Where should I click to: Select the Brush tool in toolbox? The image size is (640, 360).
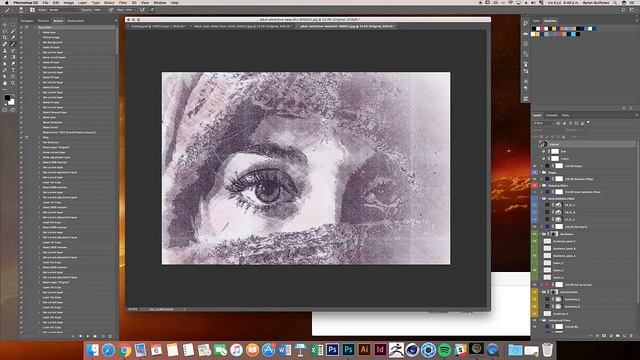[x=13, y=44]
